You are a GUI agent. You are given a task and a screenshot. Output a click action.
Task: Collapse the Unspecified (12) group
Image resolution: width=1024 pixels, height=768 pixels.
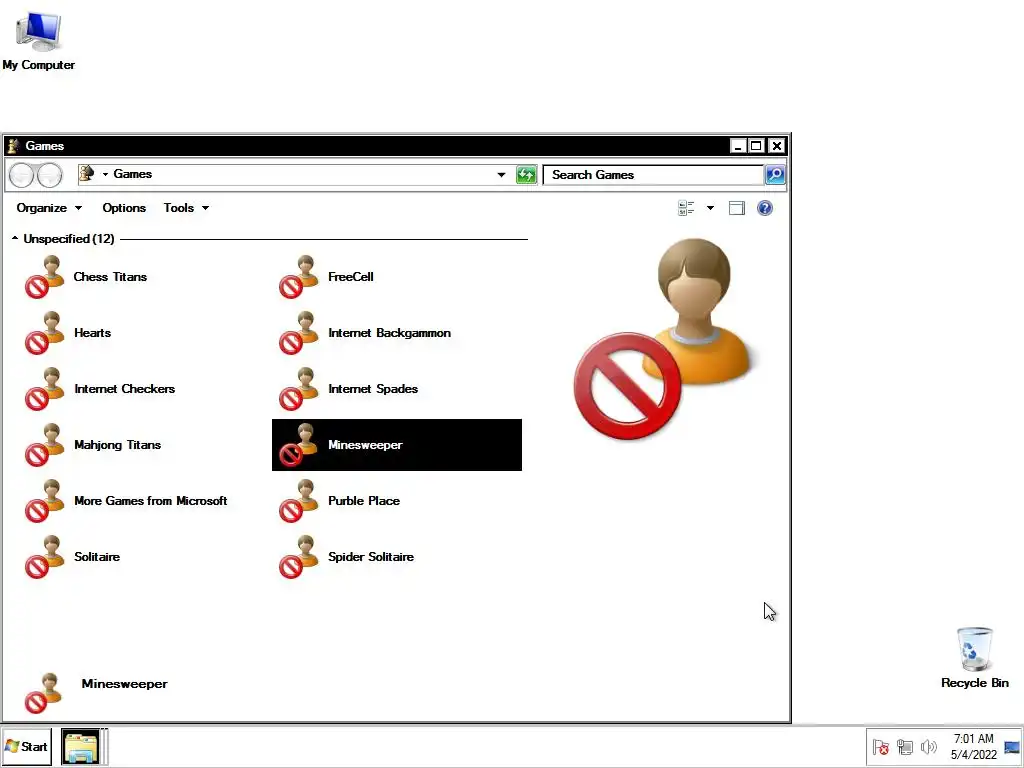pos(15,238)
